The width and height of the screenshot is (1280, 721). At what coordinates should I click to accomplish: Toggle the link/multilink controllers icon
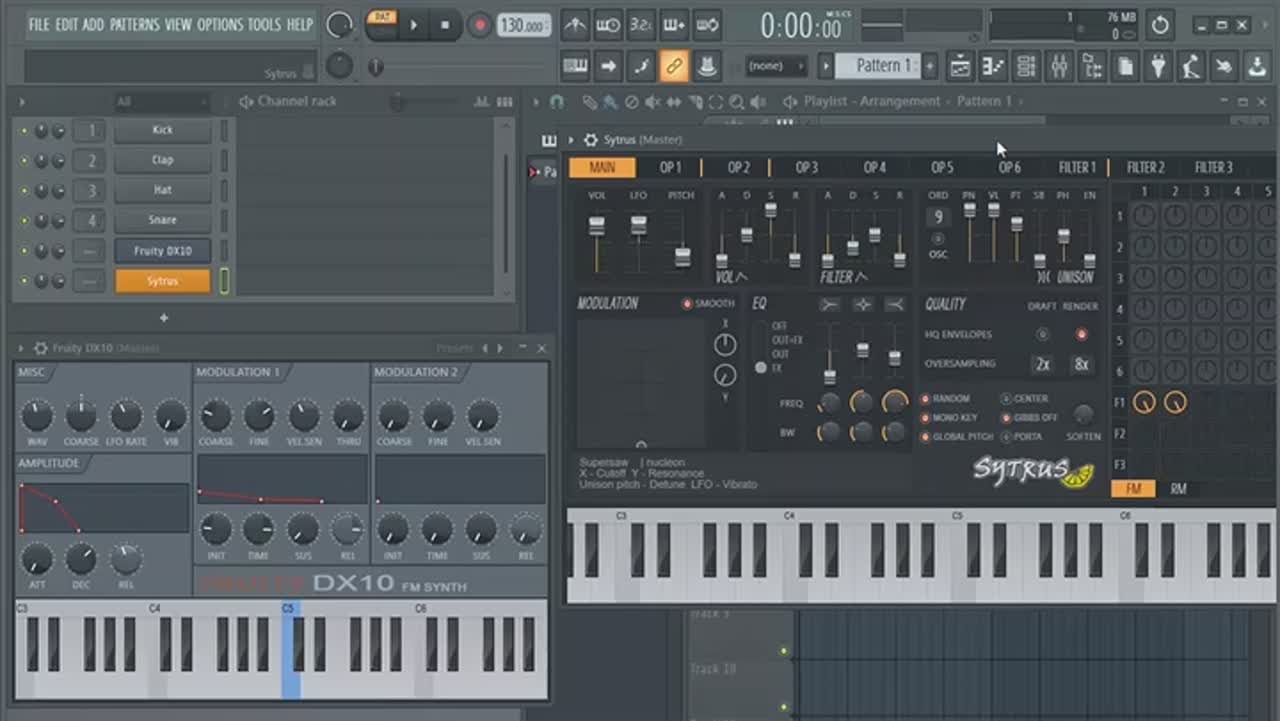point(674,67)
